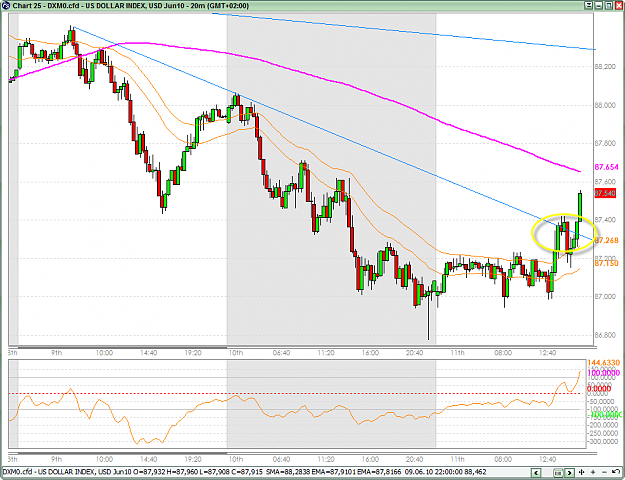Click the red dotted zero line in indicator

click(297, 393)
